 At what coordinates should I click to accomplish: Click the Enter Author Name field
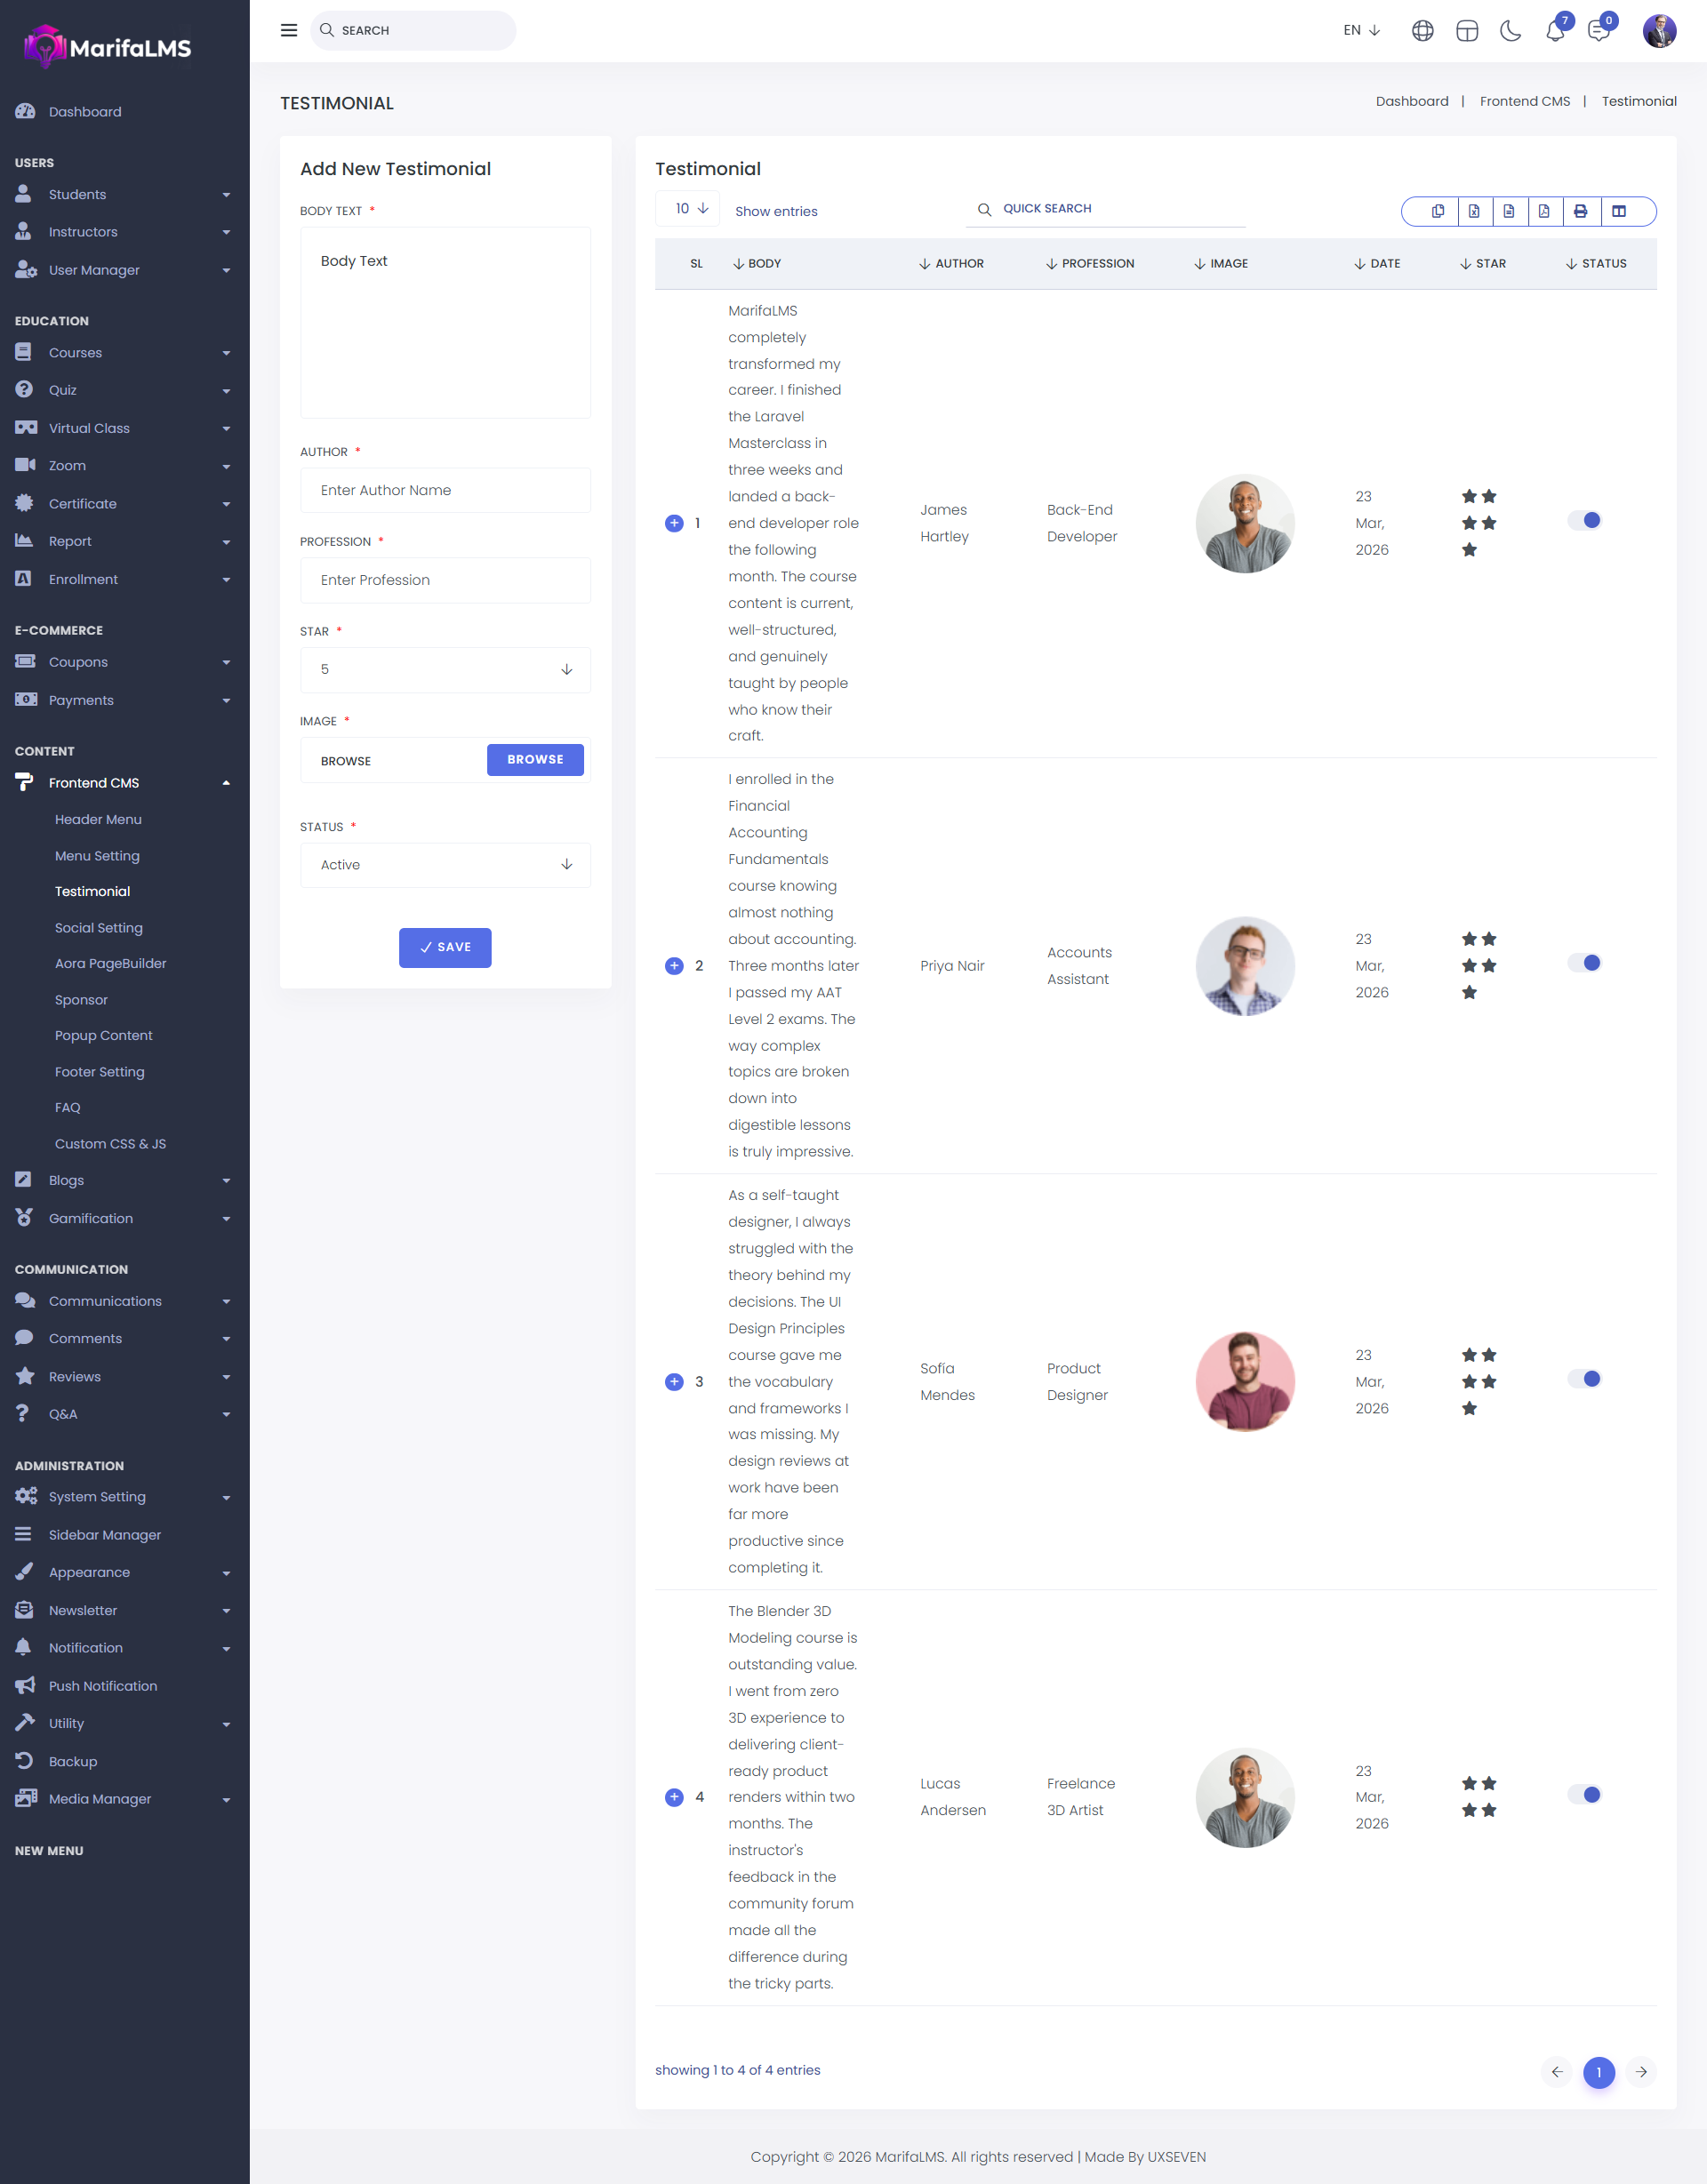445,490
